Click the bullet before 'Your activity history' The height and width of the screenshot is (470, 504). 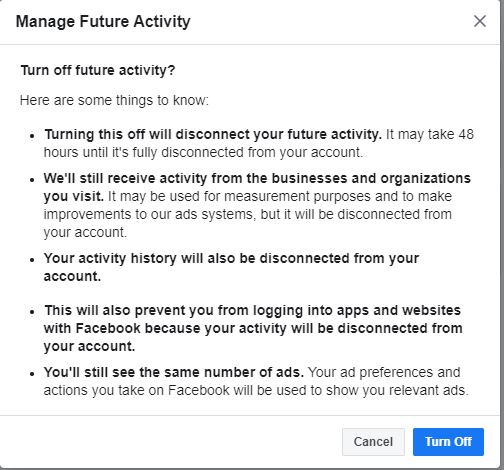click(32, 260)
